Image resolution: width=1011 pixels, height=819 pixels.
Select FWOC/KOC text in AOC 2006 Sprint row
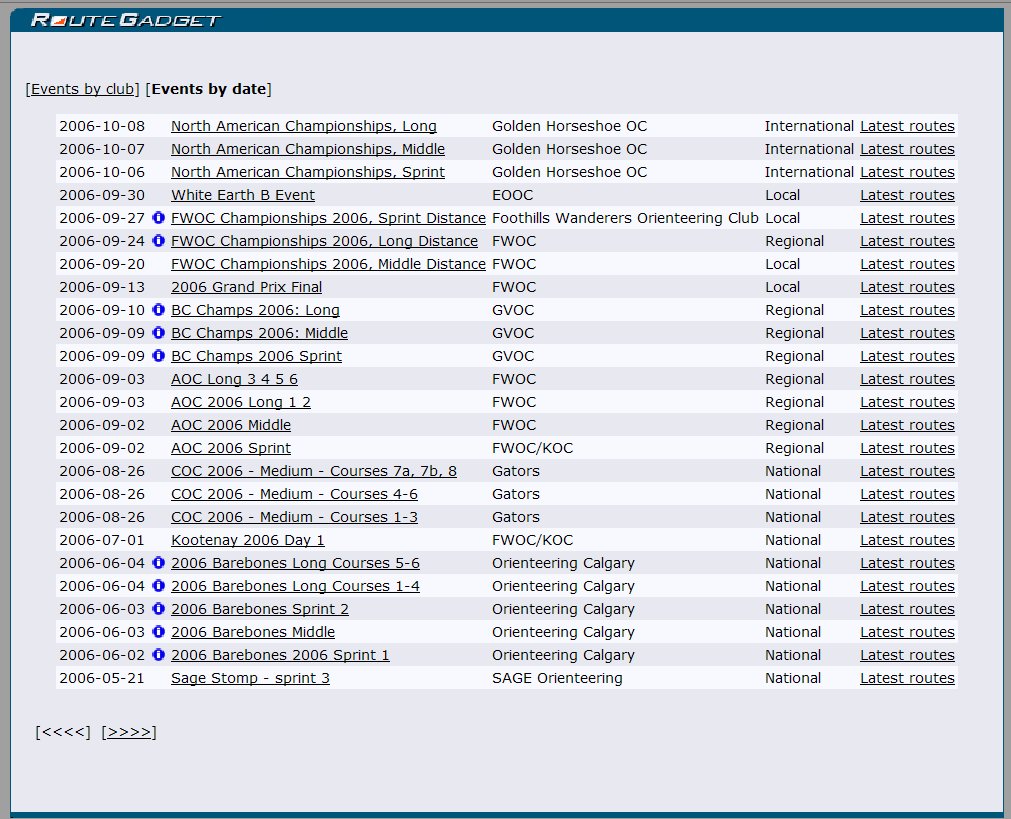pos(533,448)
